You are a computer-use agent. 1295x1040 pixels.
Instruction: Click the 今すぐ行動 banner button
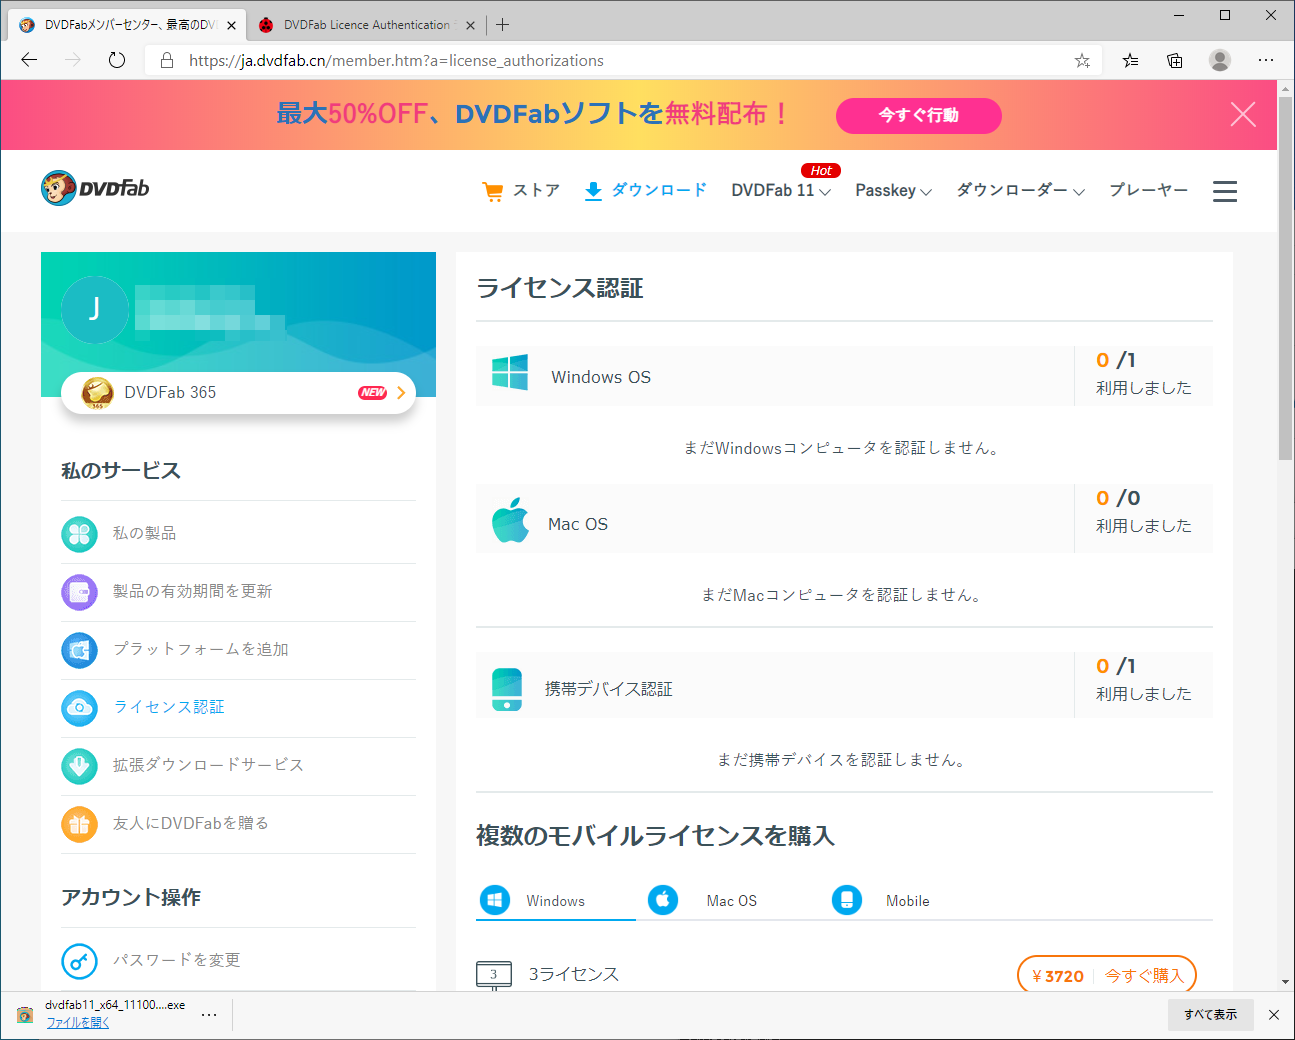pyautogui.click(x=918, y=115)
